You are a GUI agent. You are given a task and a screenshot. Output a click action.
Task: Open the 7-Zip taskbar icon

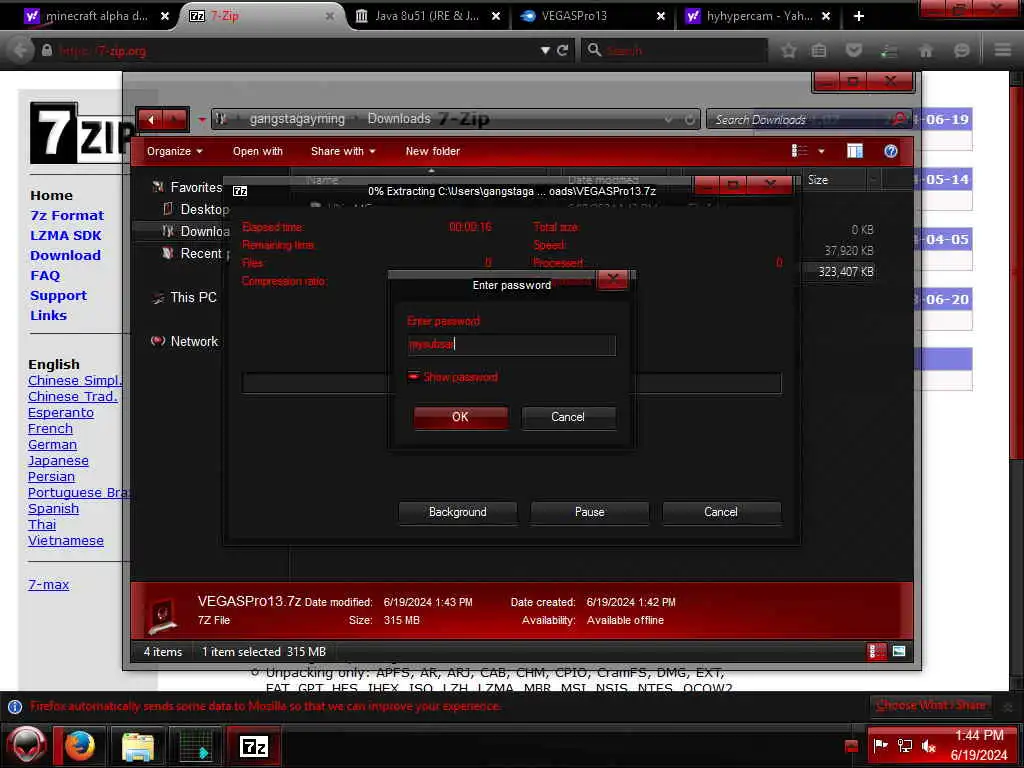click(x=253, y=746)
